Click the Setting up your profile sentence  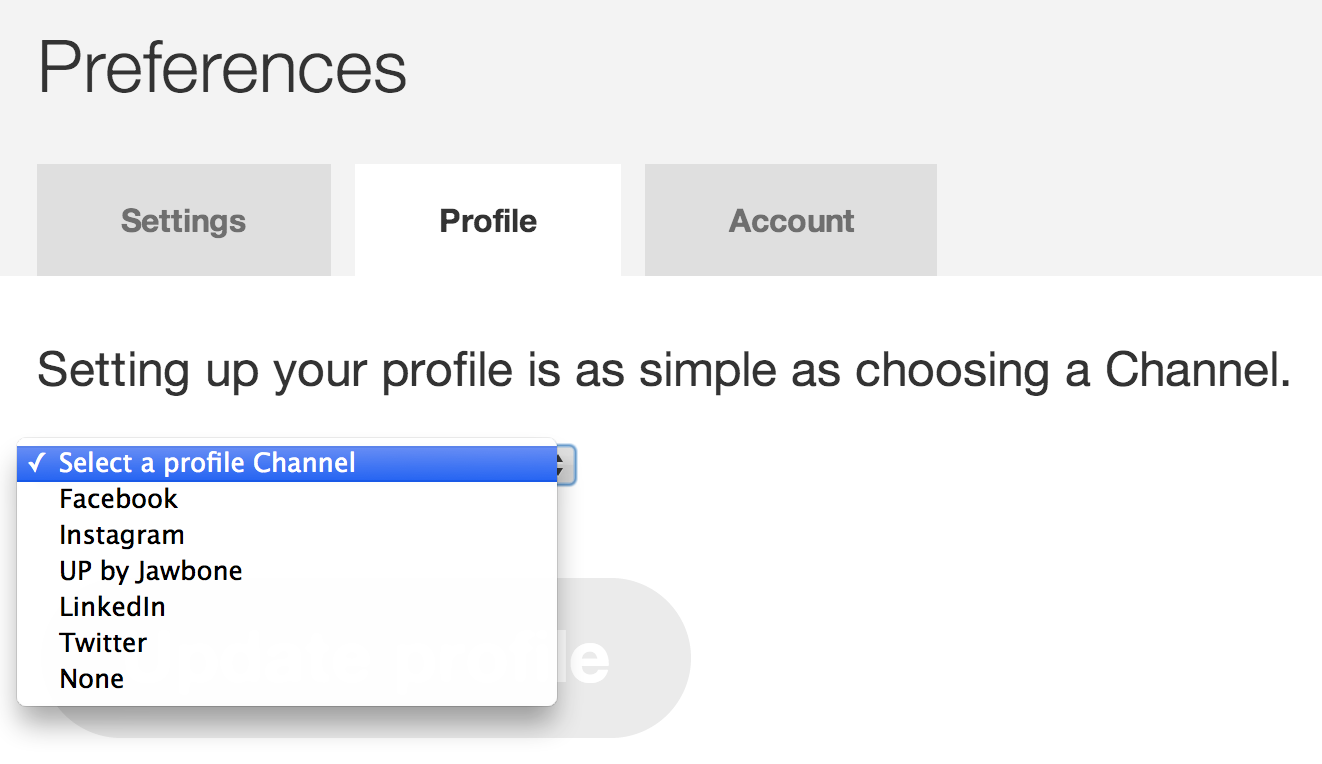coord(664,370)
